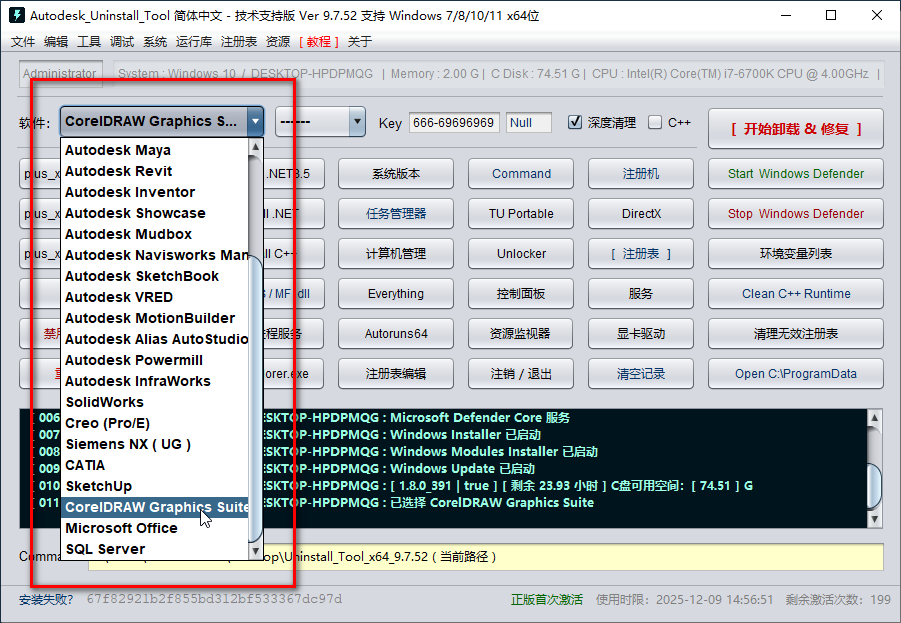Click the DirectX button
This screenshot has width=901, height=623.
click(641, 214)
